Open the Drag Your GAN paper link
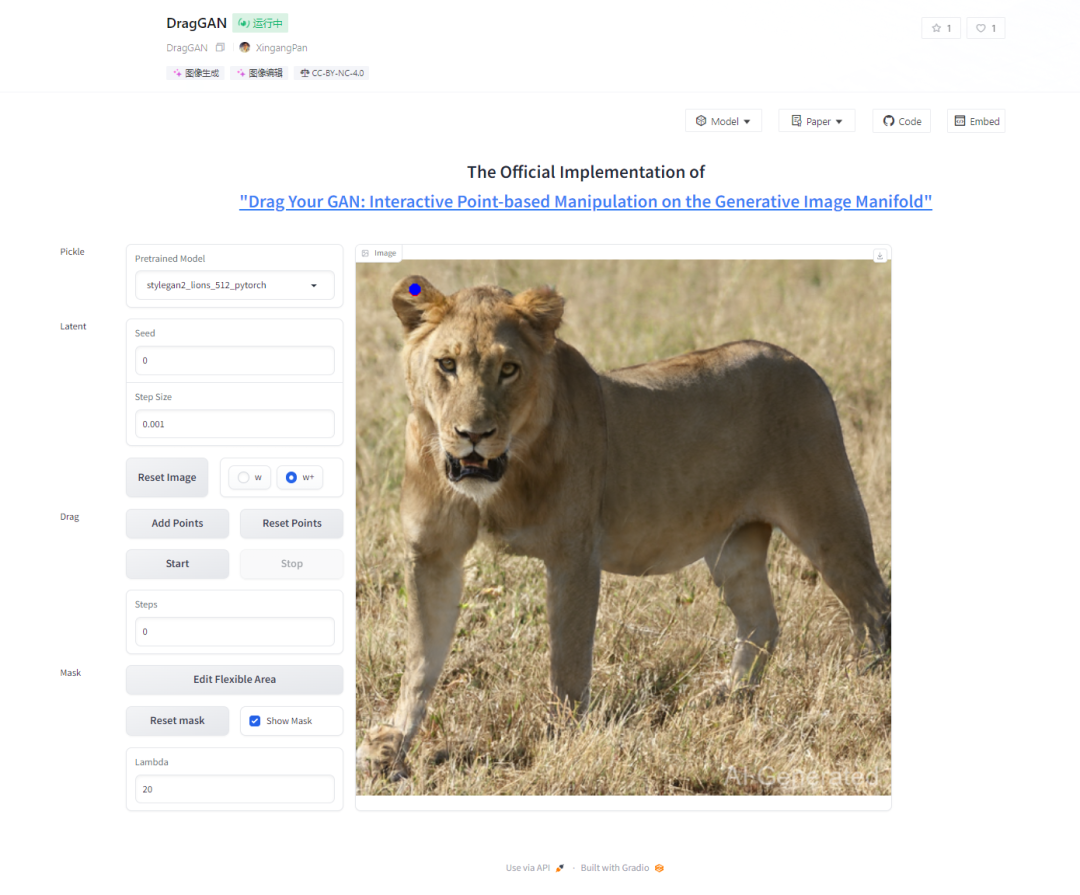This screenshot has height=895, width=1080. [x=586, y=201]
